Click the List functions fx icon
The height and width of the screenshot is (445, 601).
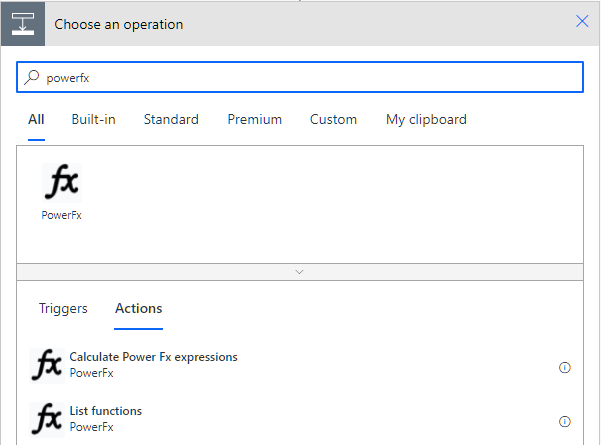click(47, 420)
